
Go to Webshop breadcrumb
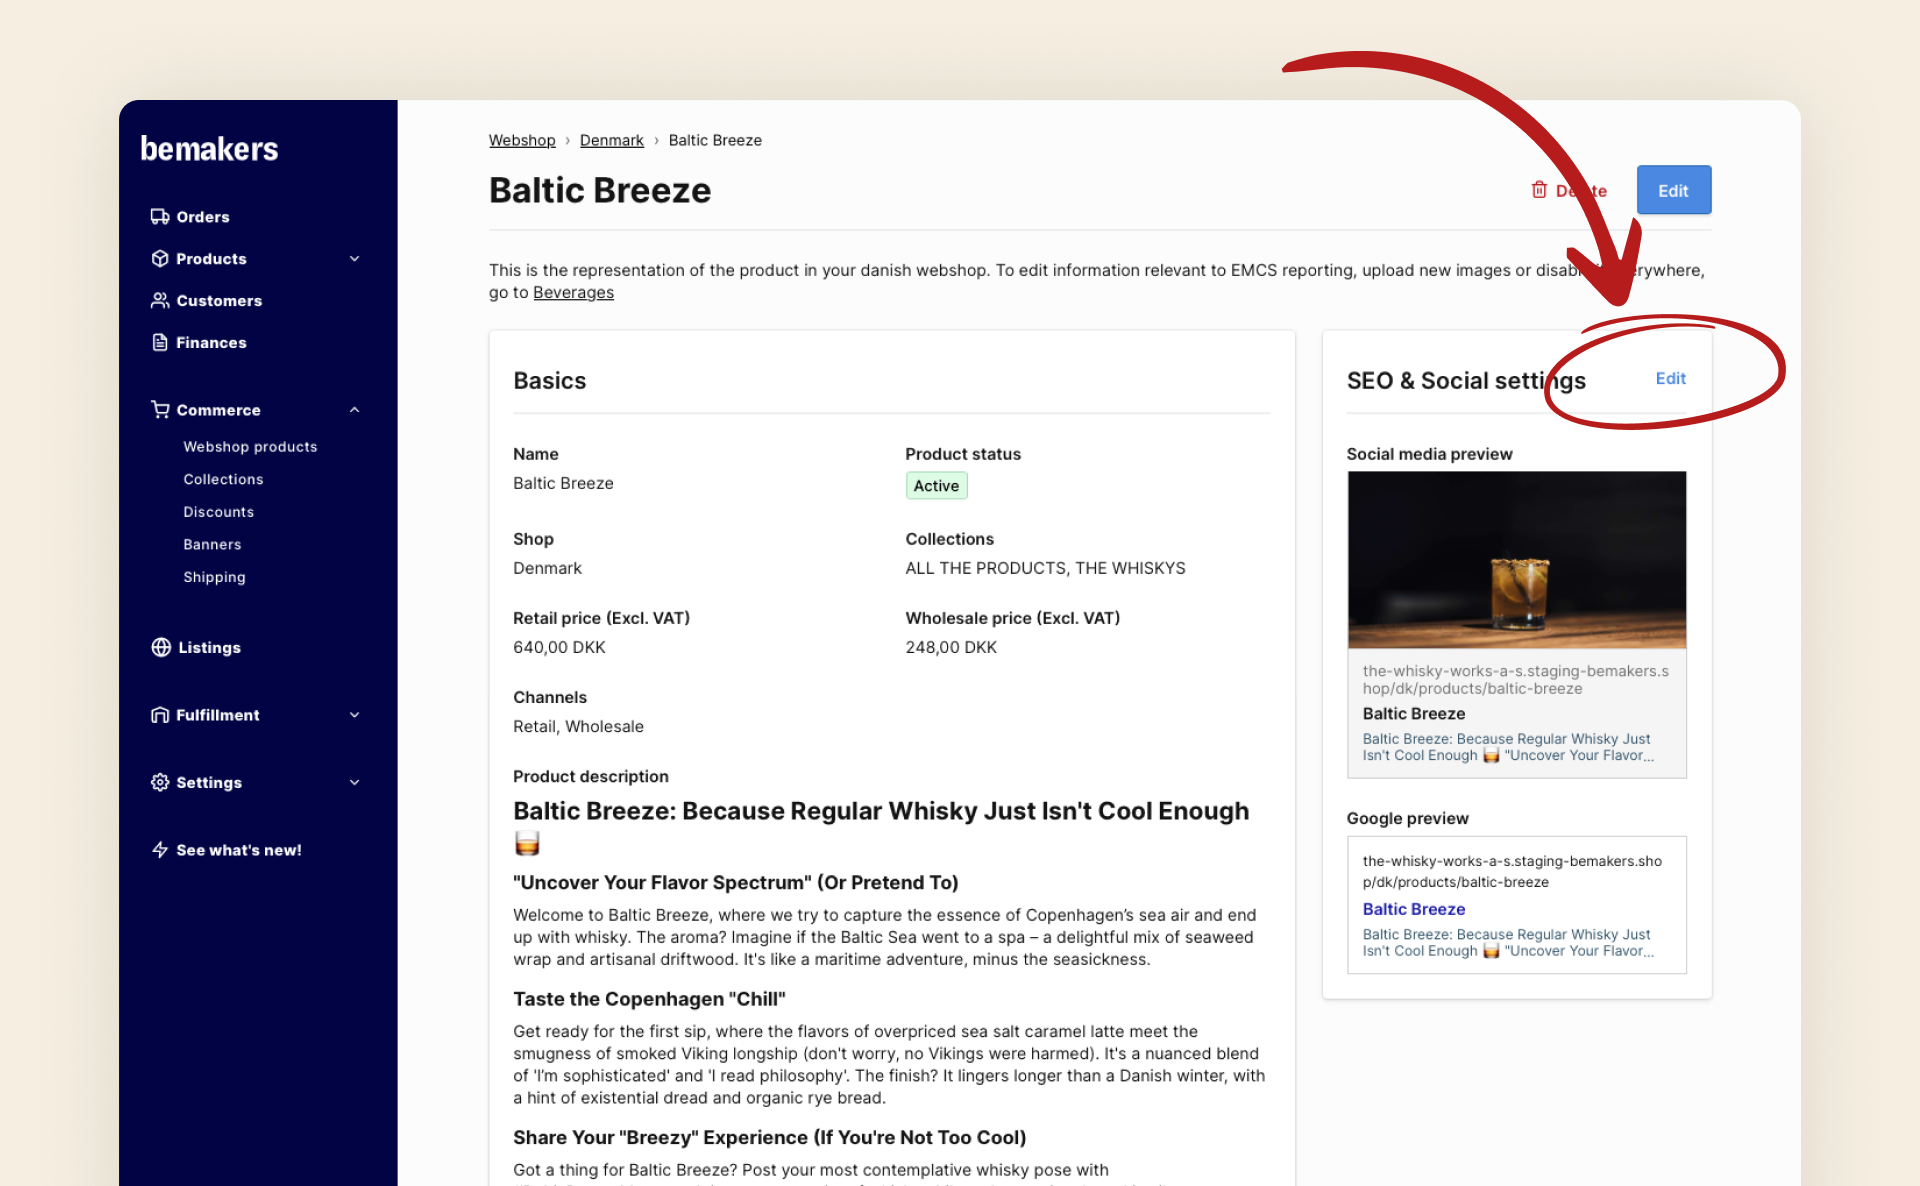point(522,140)
